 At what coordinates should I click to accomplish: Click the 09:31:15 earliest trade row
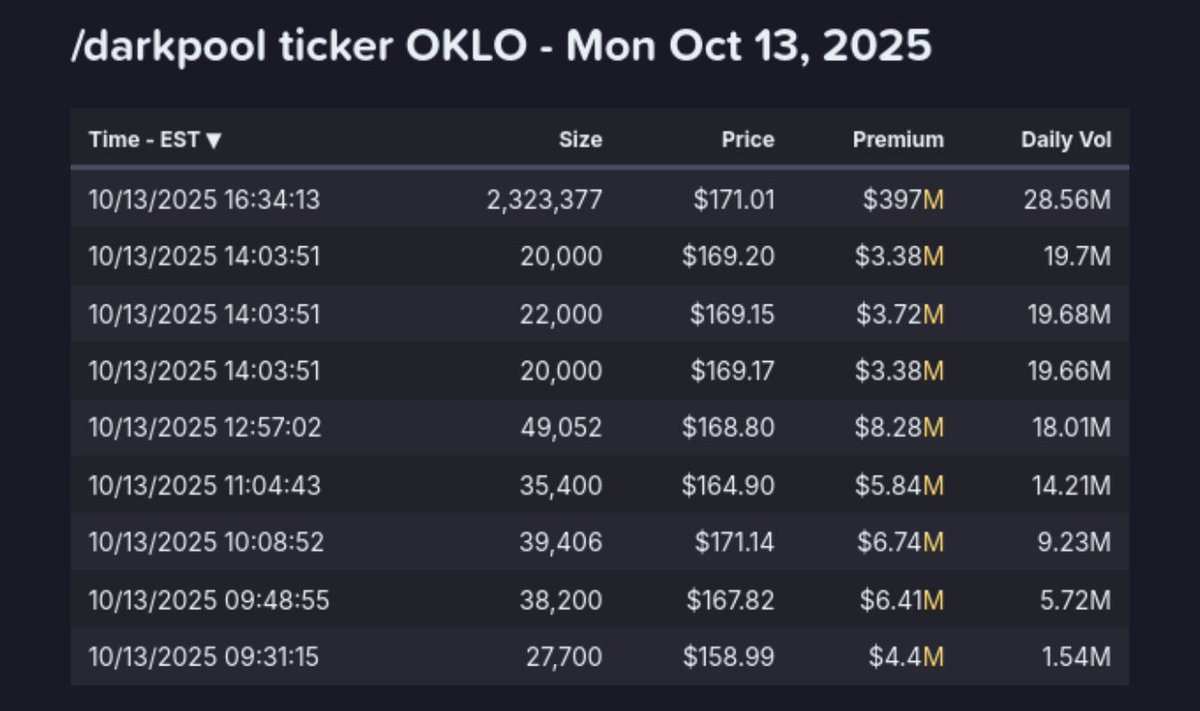tap(204, 657)
